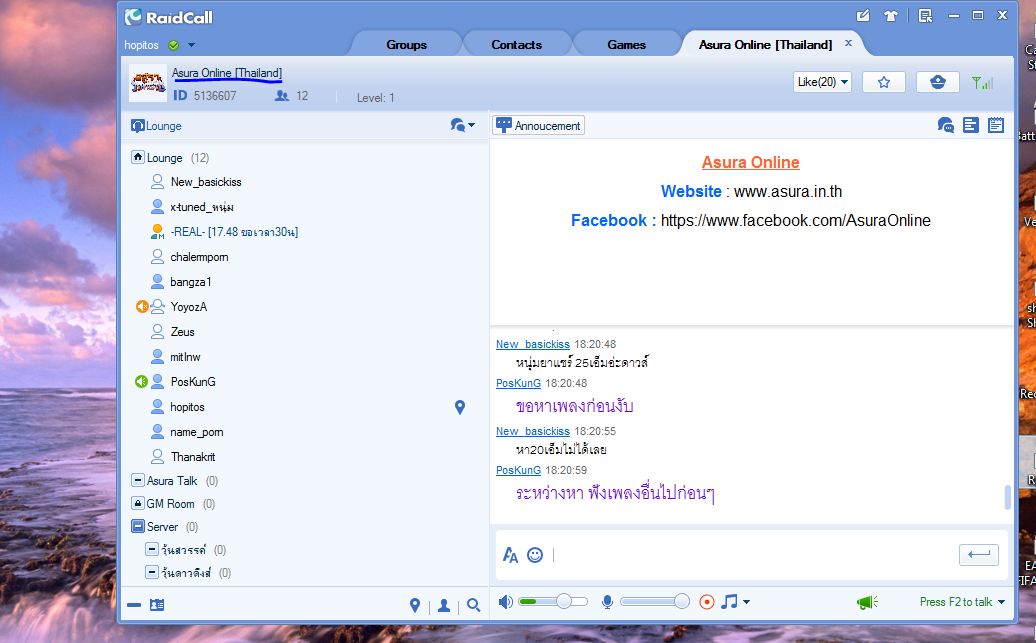This screenshot has width=1036, height=643.
Task: Toggle the red record button
Action: pyautogui.click(x=707, y=602)
